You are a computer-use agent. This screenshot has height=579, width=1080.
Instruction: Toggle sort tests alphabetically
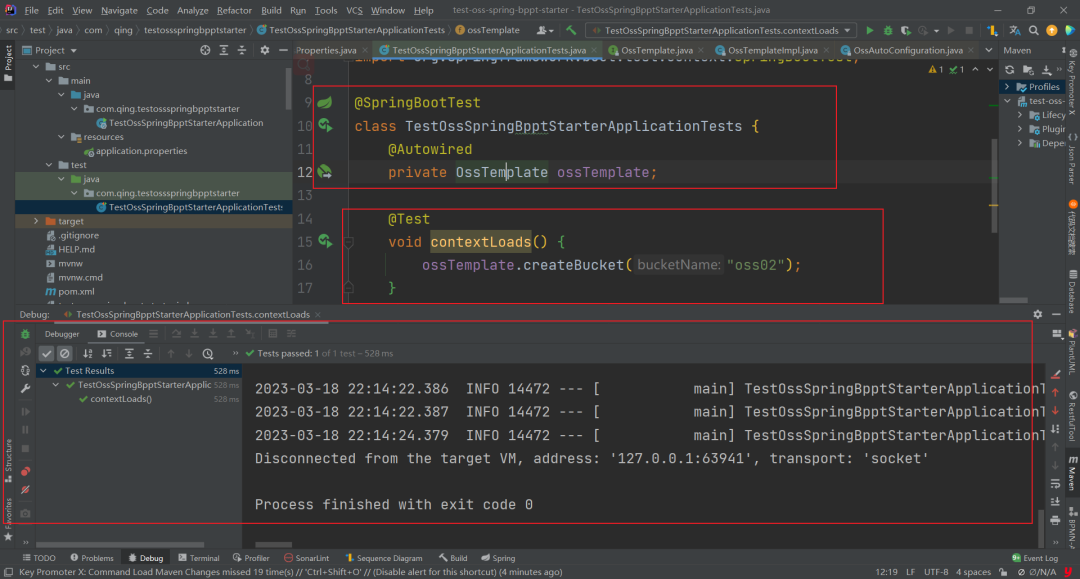pyautogui.click(x=87, y=353)
